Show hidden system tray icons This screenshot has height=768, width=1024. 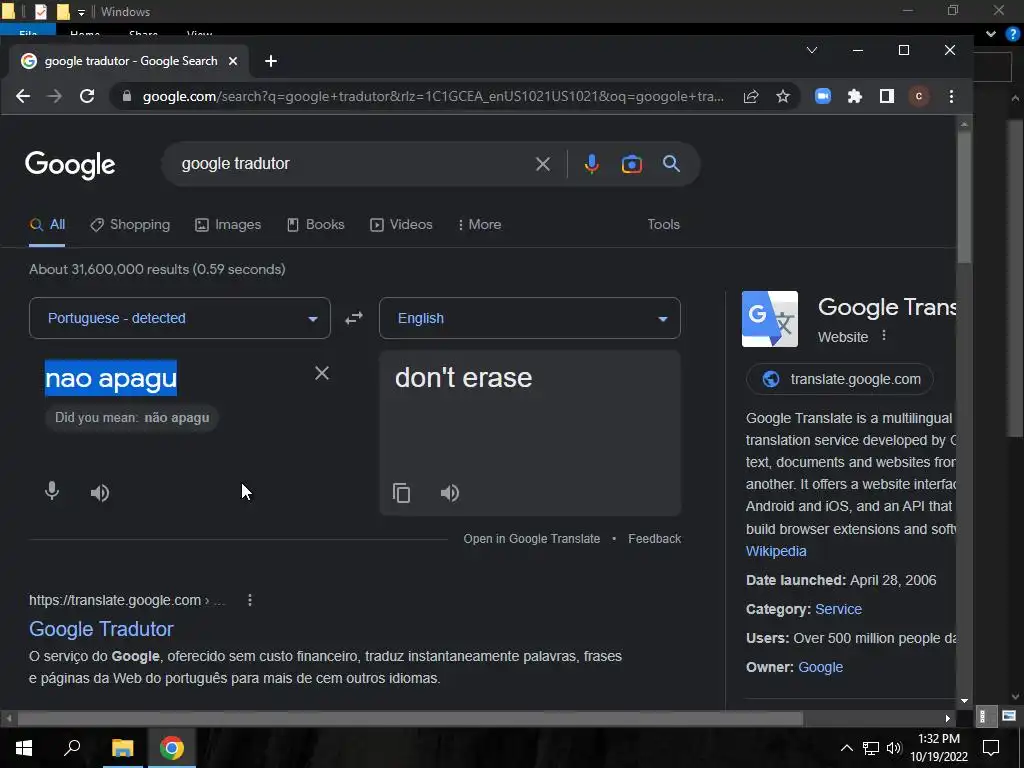pos(846,748)
